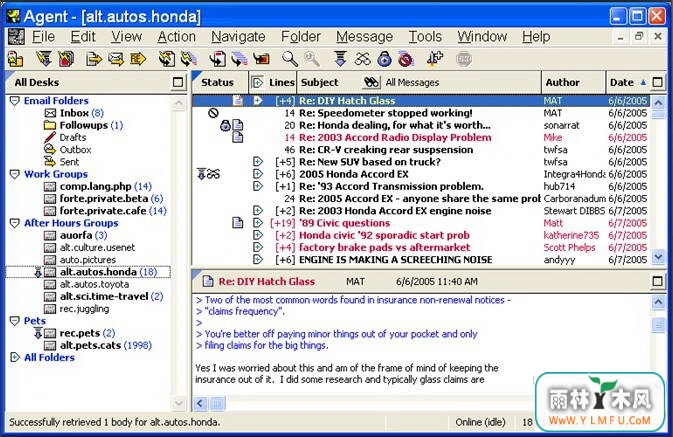Toggle the thread icon in Lines column header
The height and width of the screenshot is (437, 673).
point(258,82)
